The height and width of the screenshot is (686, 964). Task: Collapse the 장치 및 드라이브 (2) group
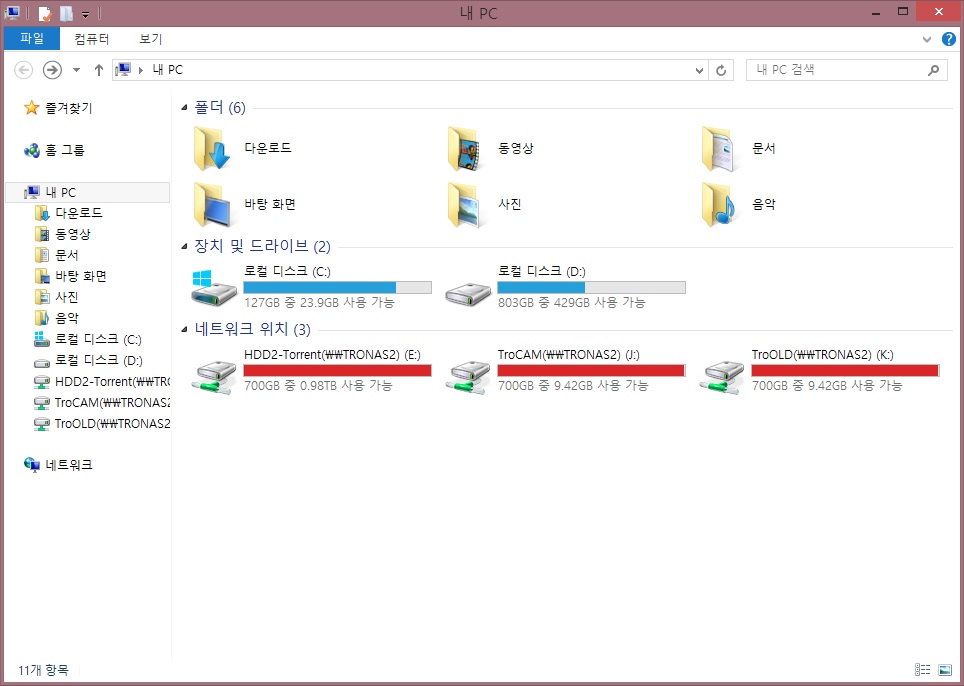(184, 247)
